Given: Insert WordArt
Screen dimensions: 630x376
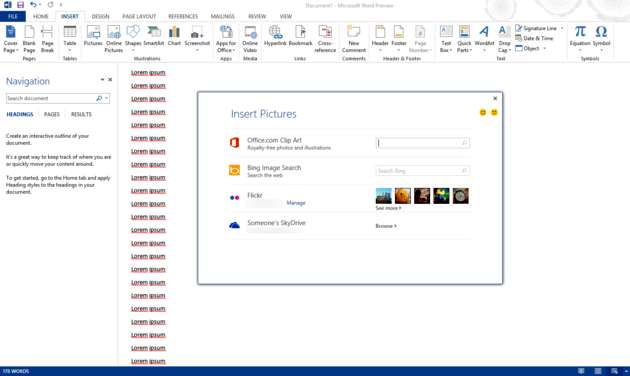Looking at the screenshot, I should 484,39.
